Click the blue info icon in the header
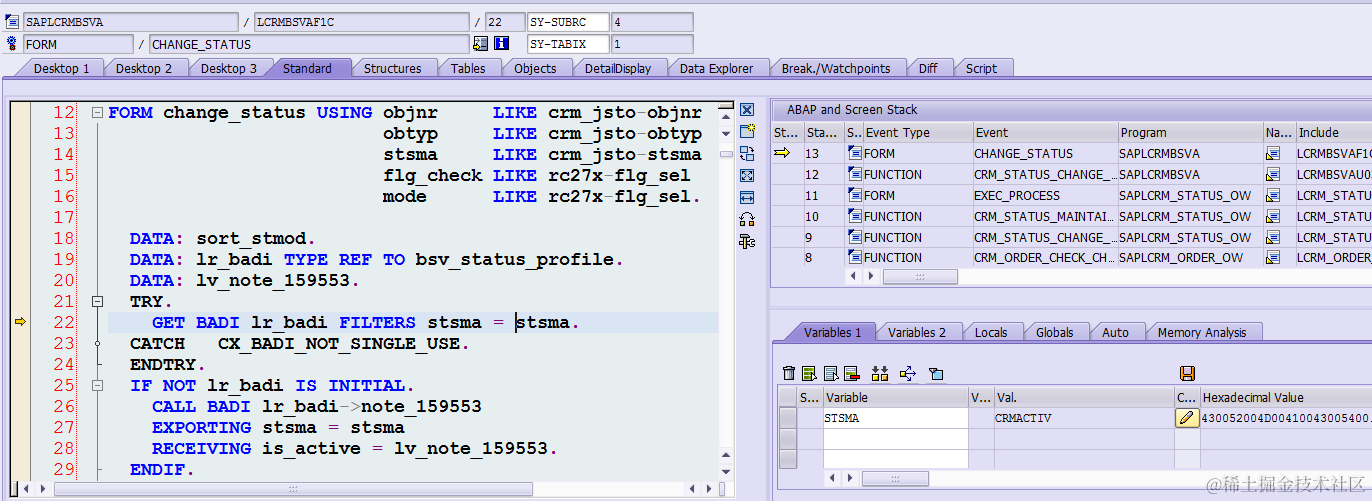This screenshot has height=501, width=1372. [x=502, y=44]
